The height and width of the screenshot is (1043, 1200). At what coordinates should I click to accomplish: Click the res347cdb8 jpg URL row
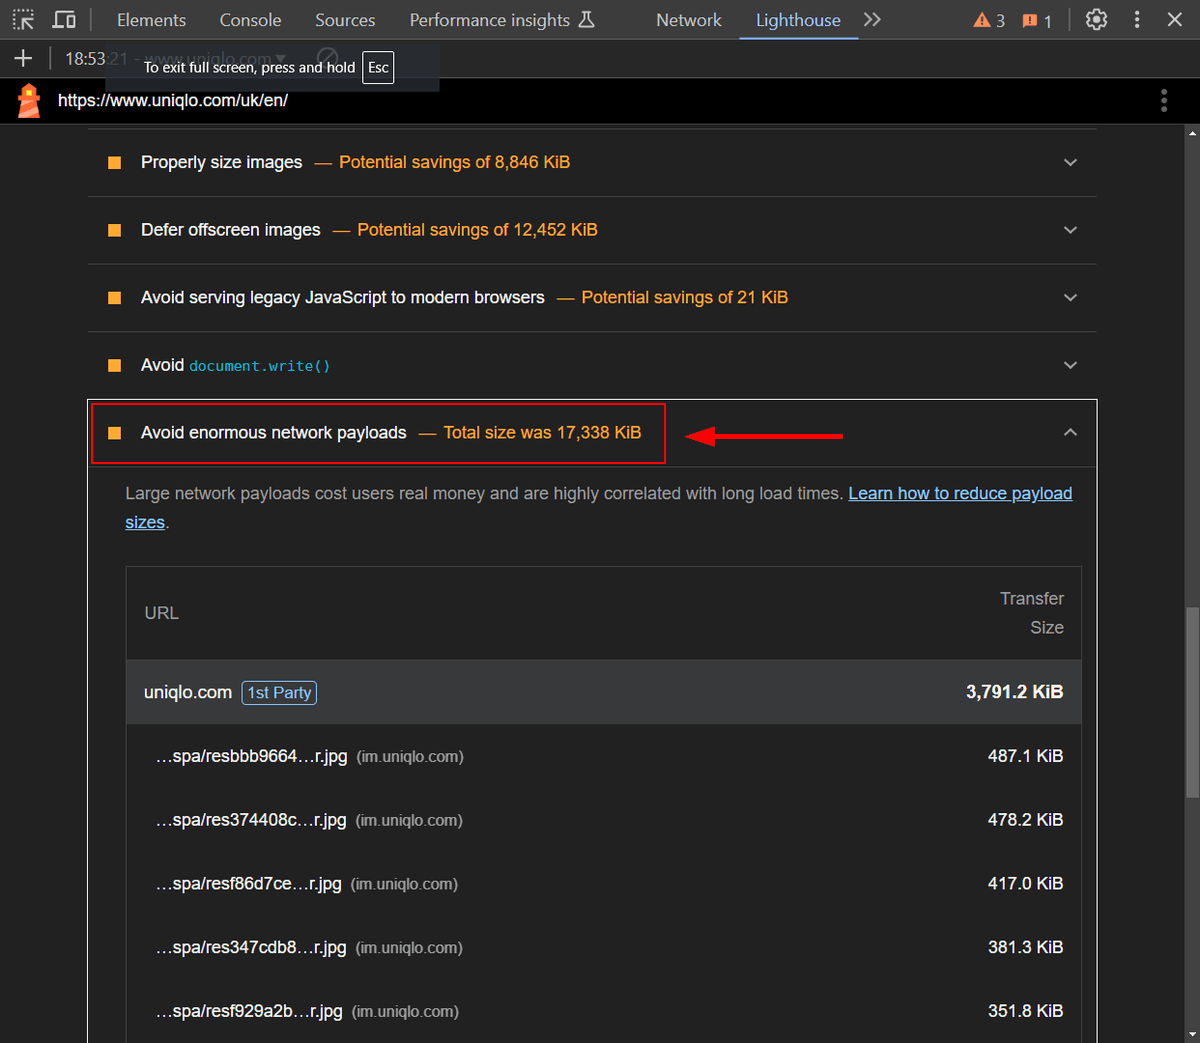point(603,947)
